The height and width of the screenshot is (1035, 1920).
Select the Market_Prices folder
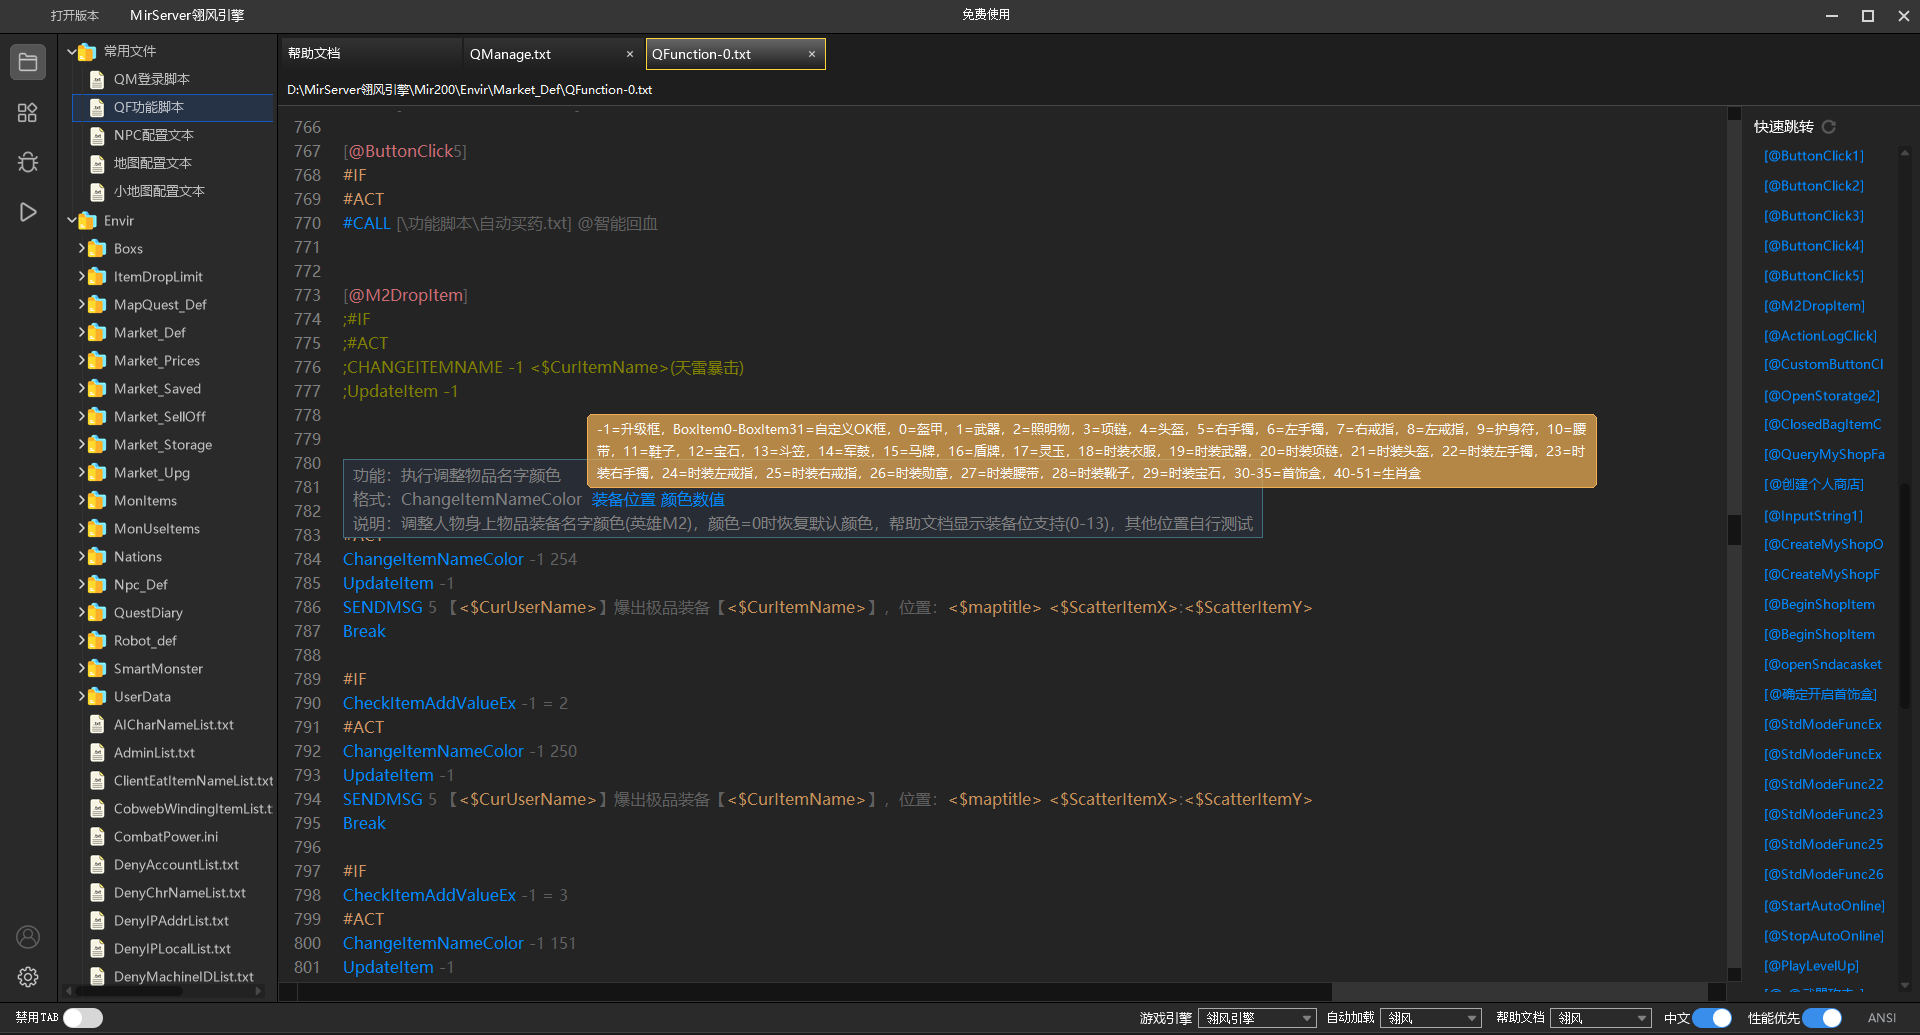click(x=157, y=360)
